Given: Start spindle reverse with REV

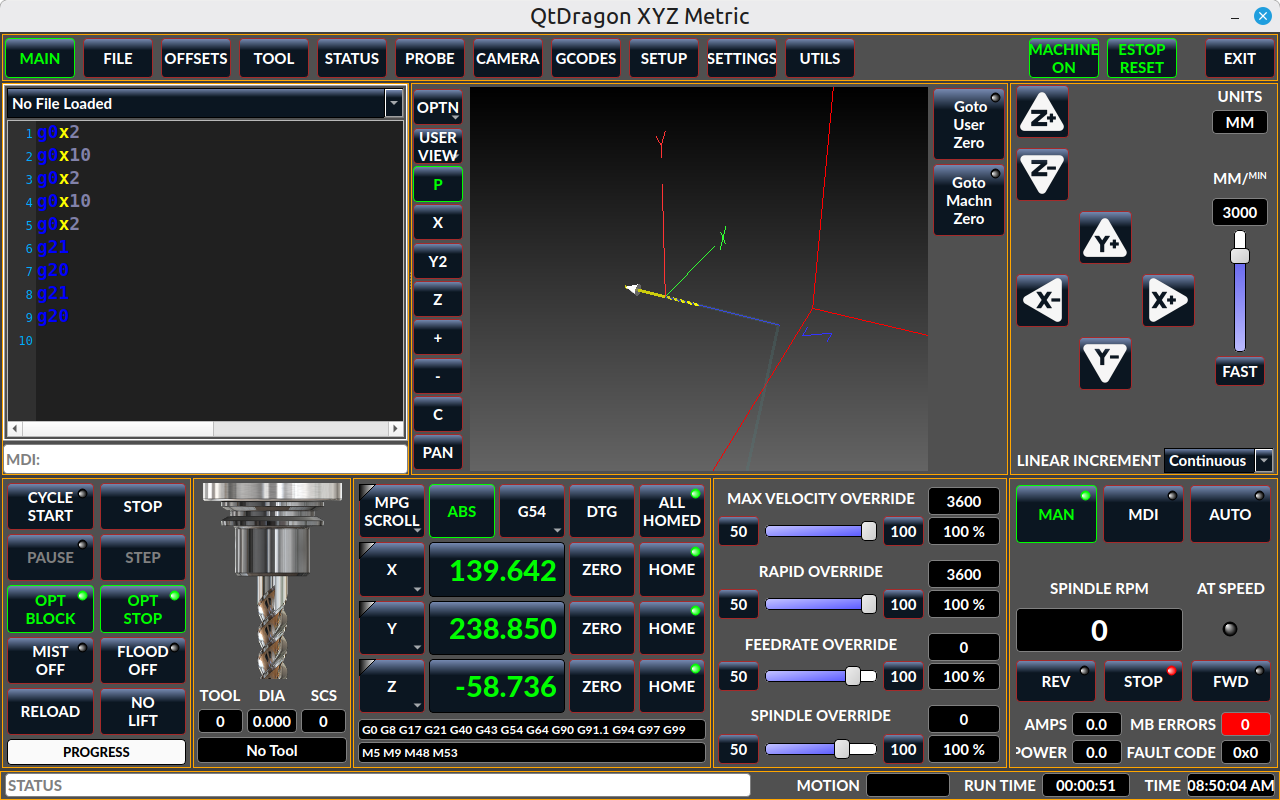Looking at the screenshot, I should (x=1056, y=681).
